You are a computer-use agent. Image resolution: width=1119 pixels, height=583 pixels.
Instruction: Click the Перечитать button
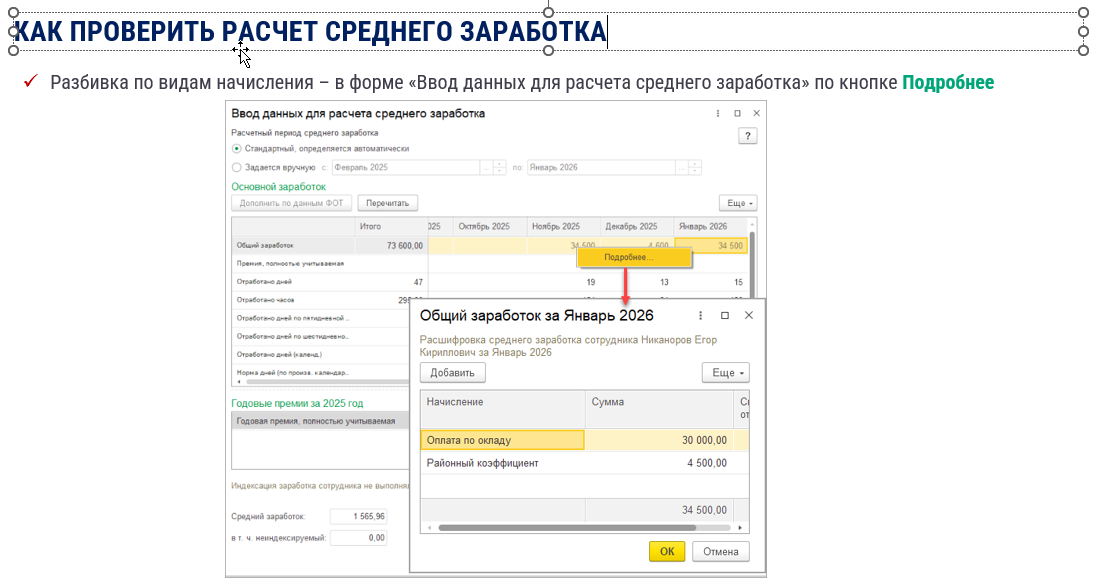tap(388, 203)
